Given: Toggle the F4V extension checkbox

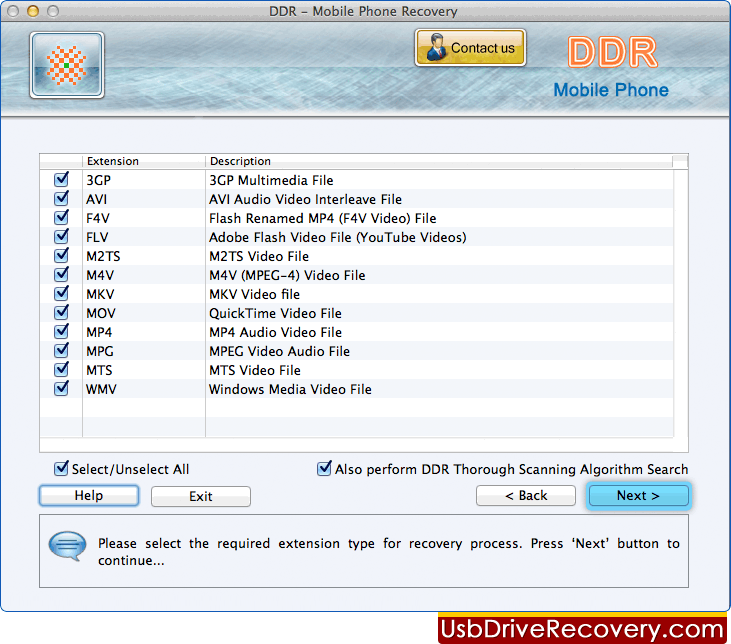Looking at the screenshot, I should pyautogui.click(x=61, y=218).
